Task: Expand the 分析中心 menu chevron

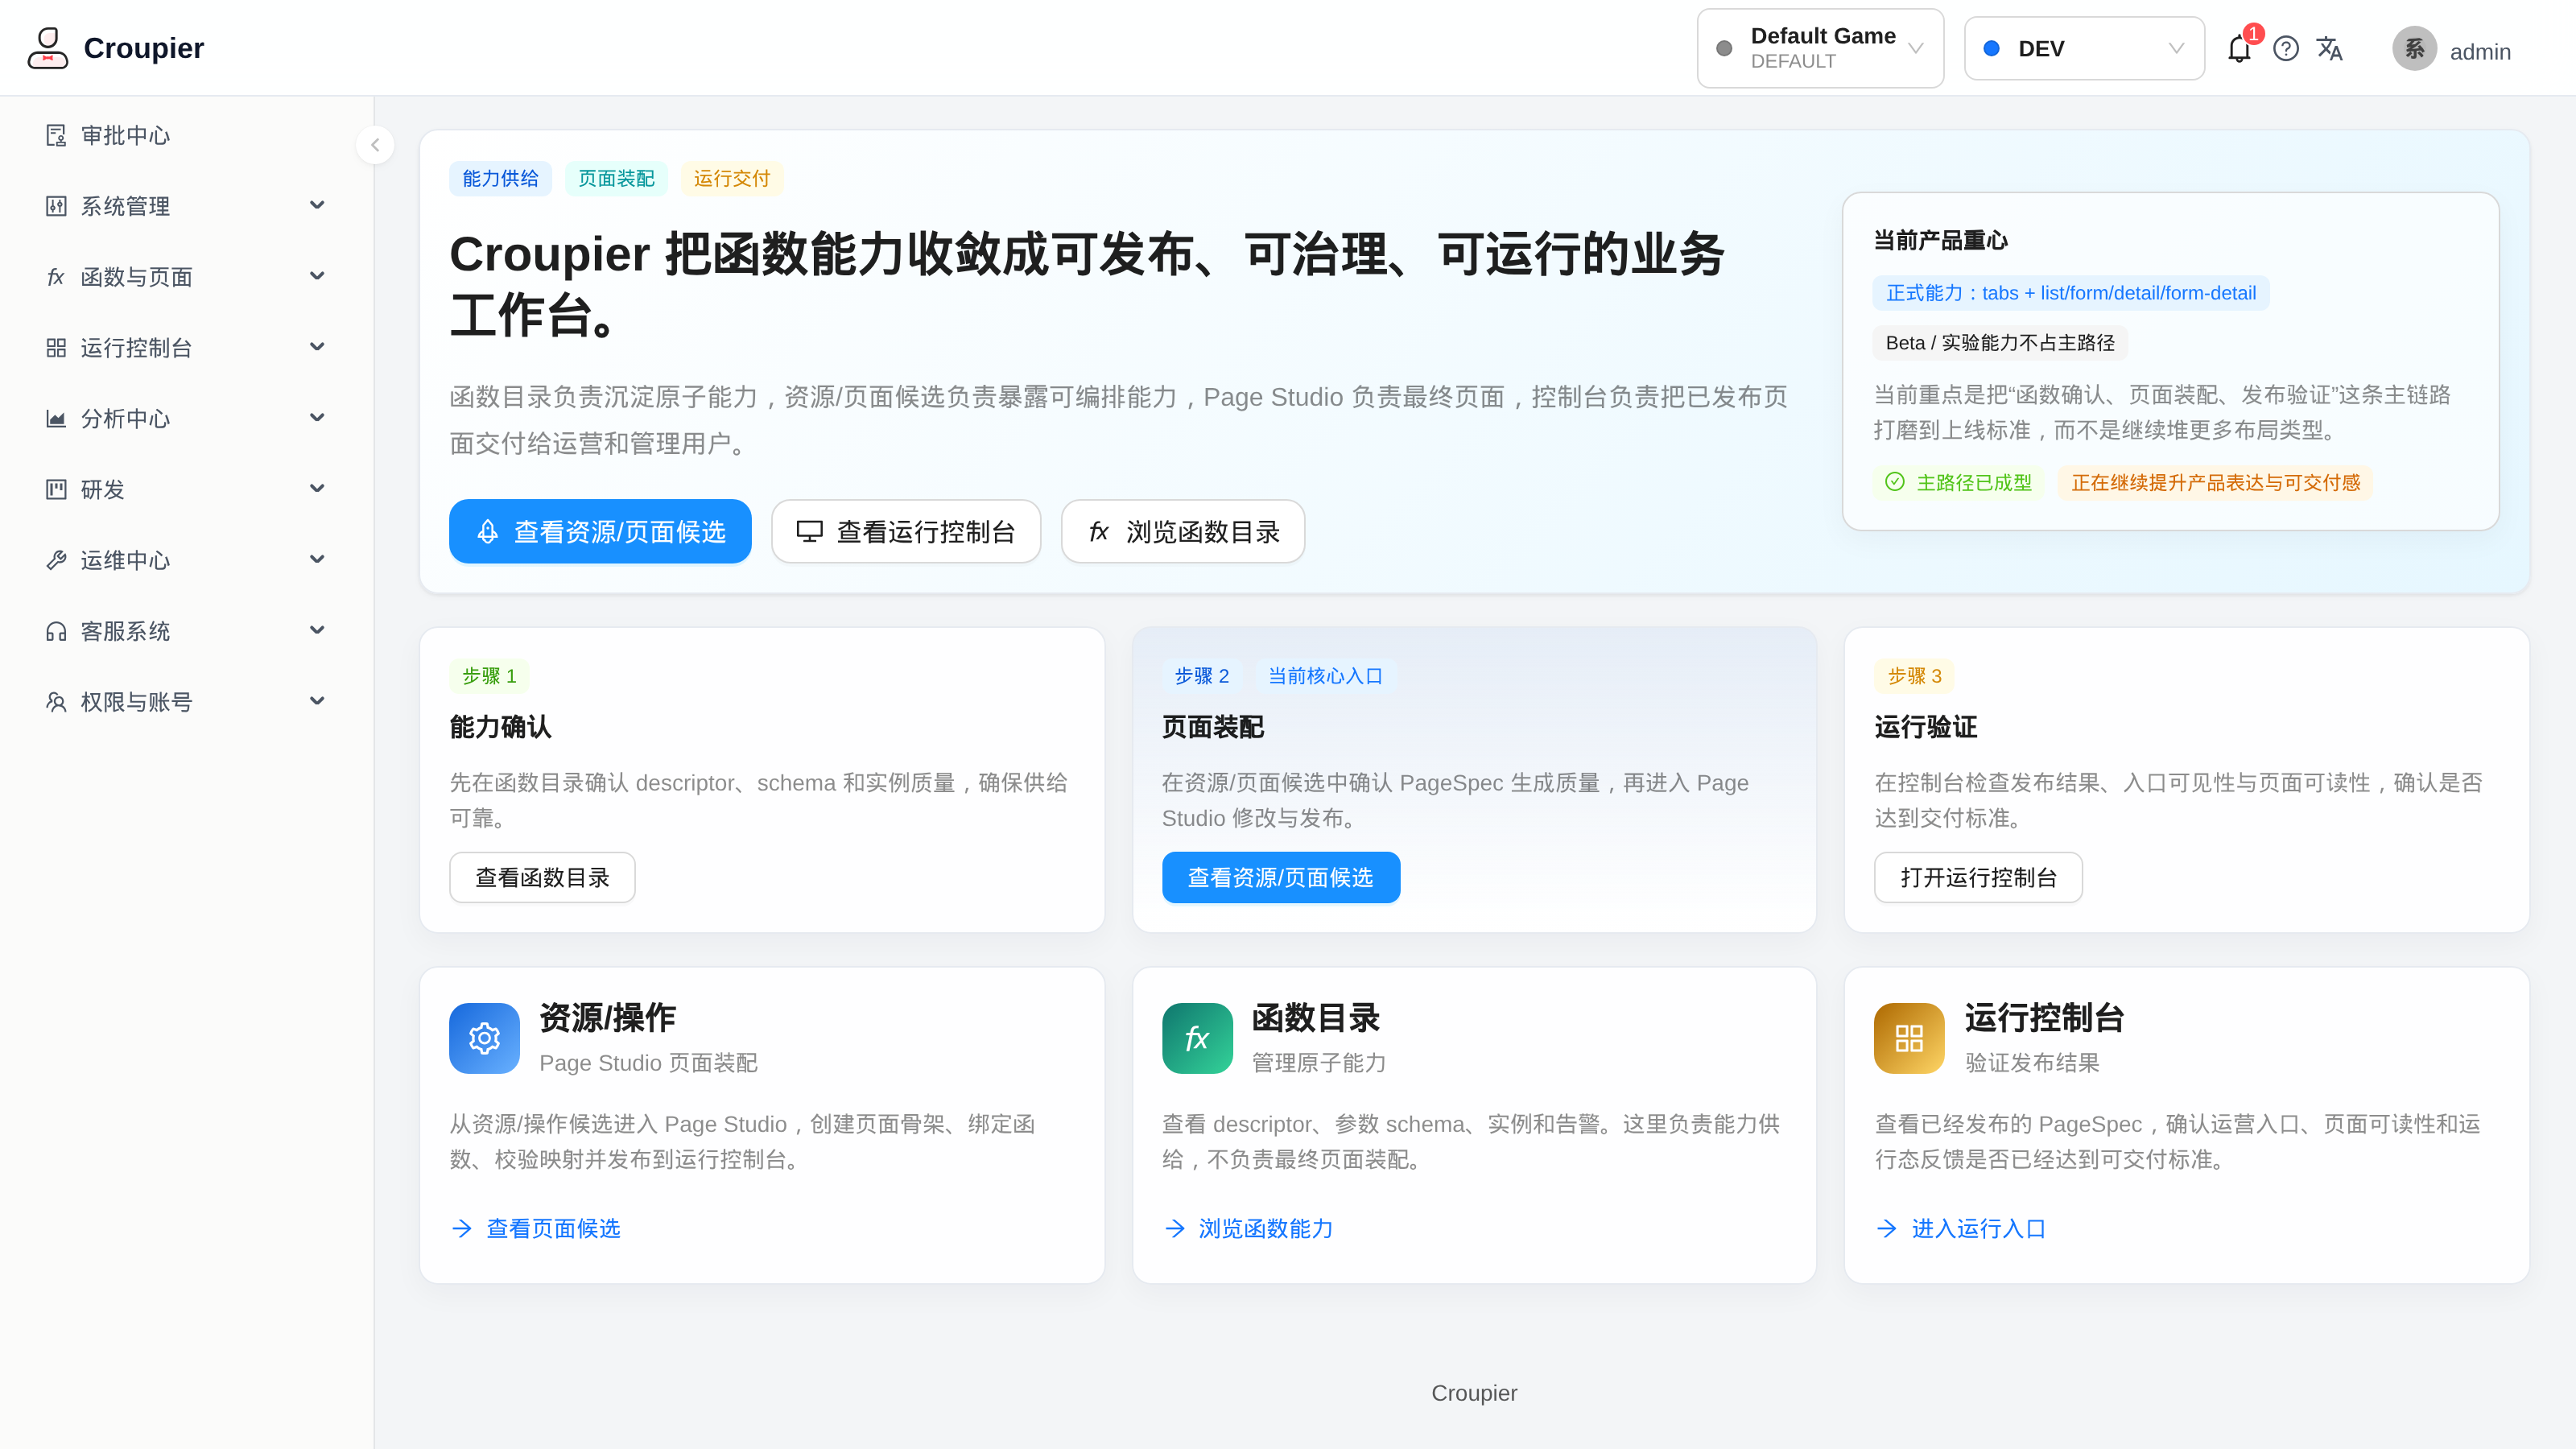Action: pos(317,418)
